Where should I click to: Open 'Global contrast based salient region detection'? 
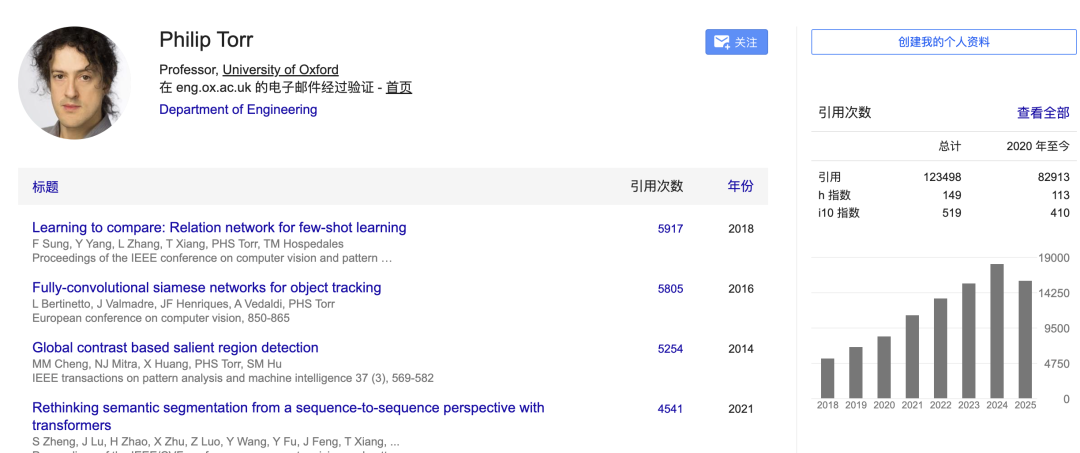[x=175, y=348]
